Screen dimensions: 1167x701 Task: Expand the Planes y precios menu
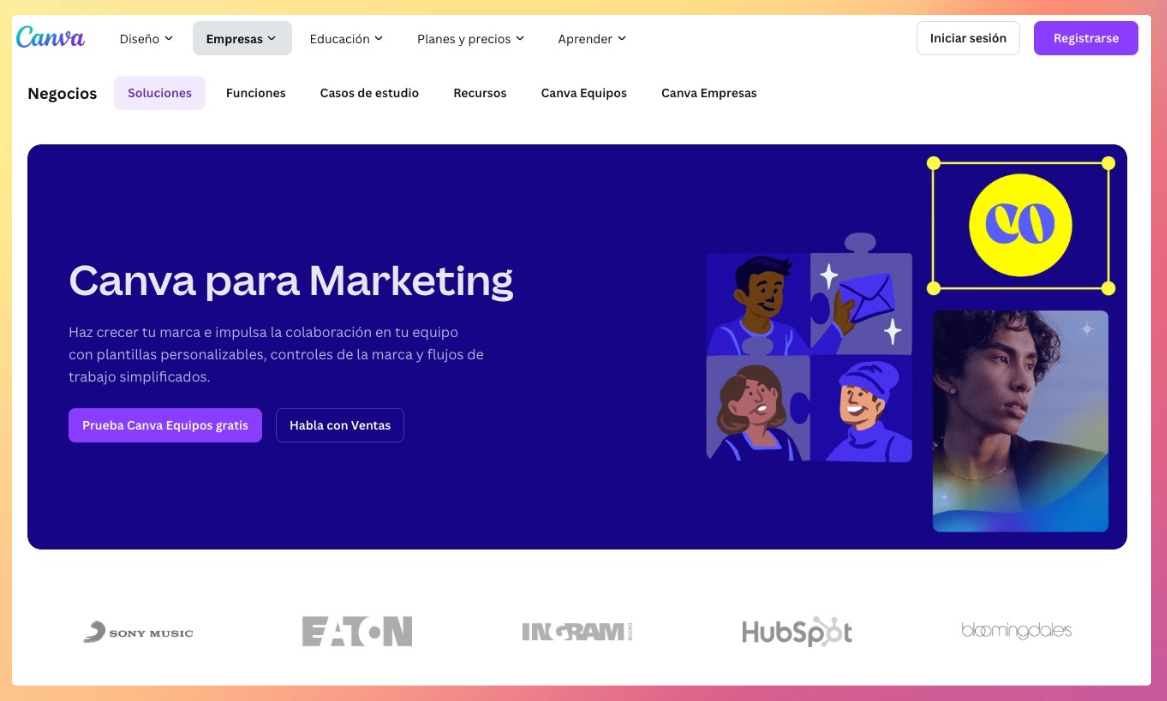click(x=468, y=38)
